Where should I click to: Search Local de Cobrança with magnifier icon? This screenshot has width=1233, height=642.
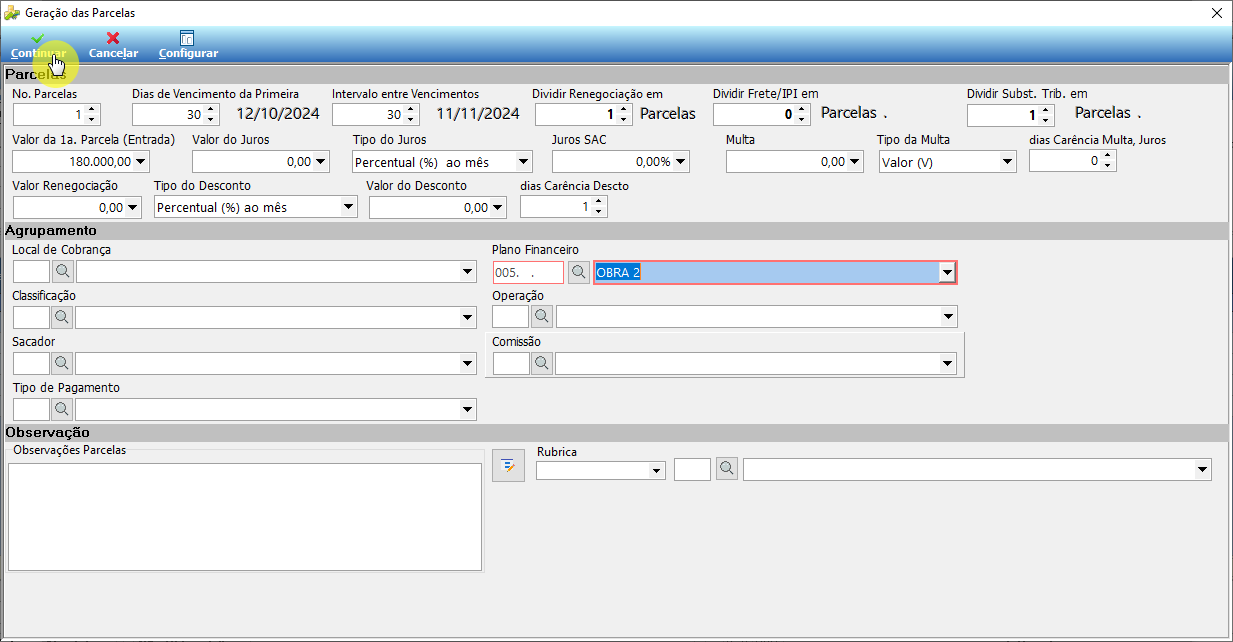click(x=62, y=271)
